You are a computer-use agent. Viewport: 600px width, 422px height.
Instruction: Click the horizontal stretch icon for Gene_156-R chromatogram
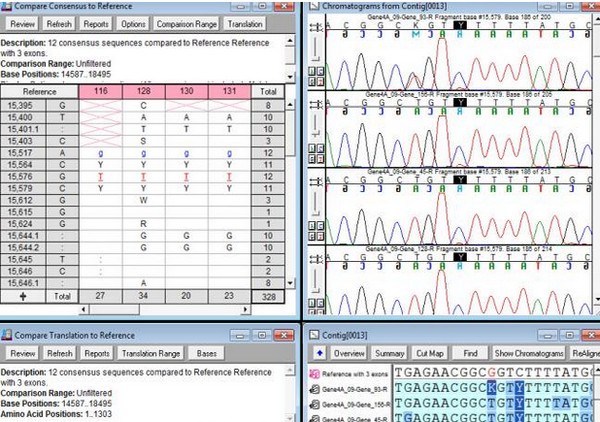[316, 104]
